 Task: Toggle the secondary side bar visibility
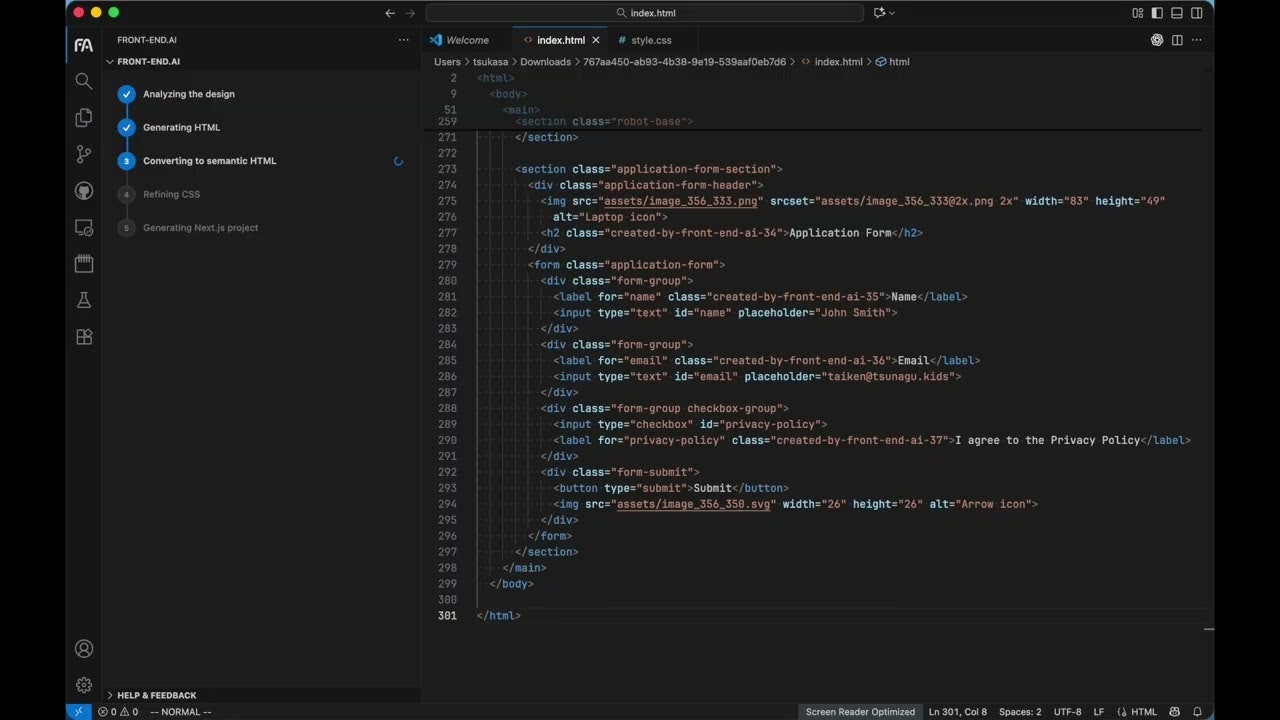tap(1197, 13)
